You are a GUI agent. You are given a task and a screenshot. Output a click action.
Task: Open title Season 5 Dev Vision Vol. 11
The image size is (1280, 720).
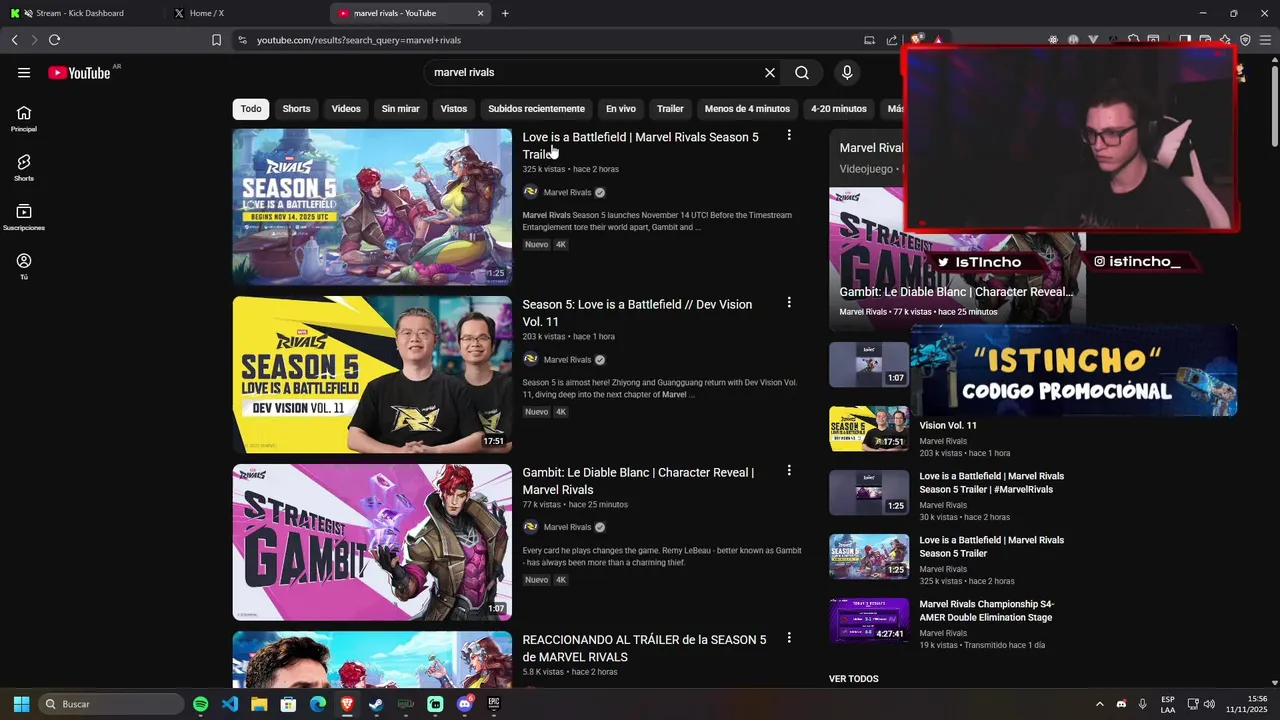(x=637, y=312)
